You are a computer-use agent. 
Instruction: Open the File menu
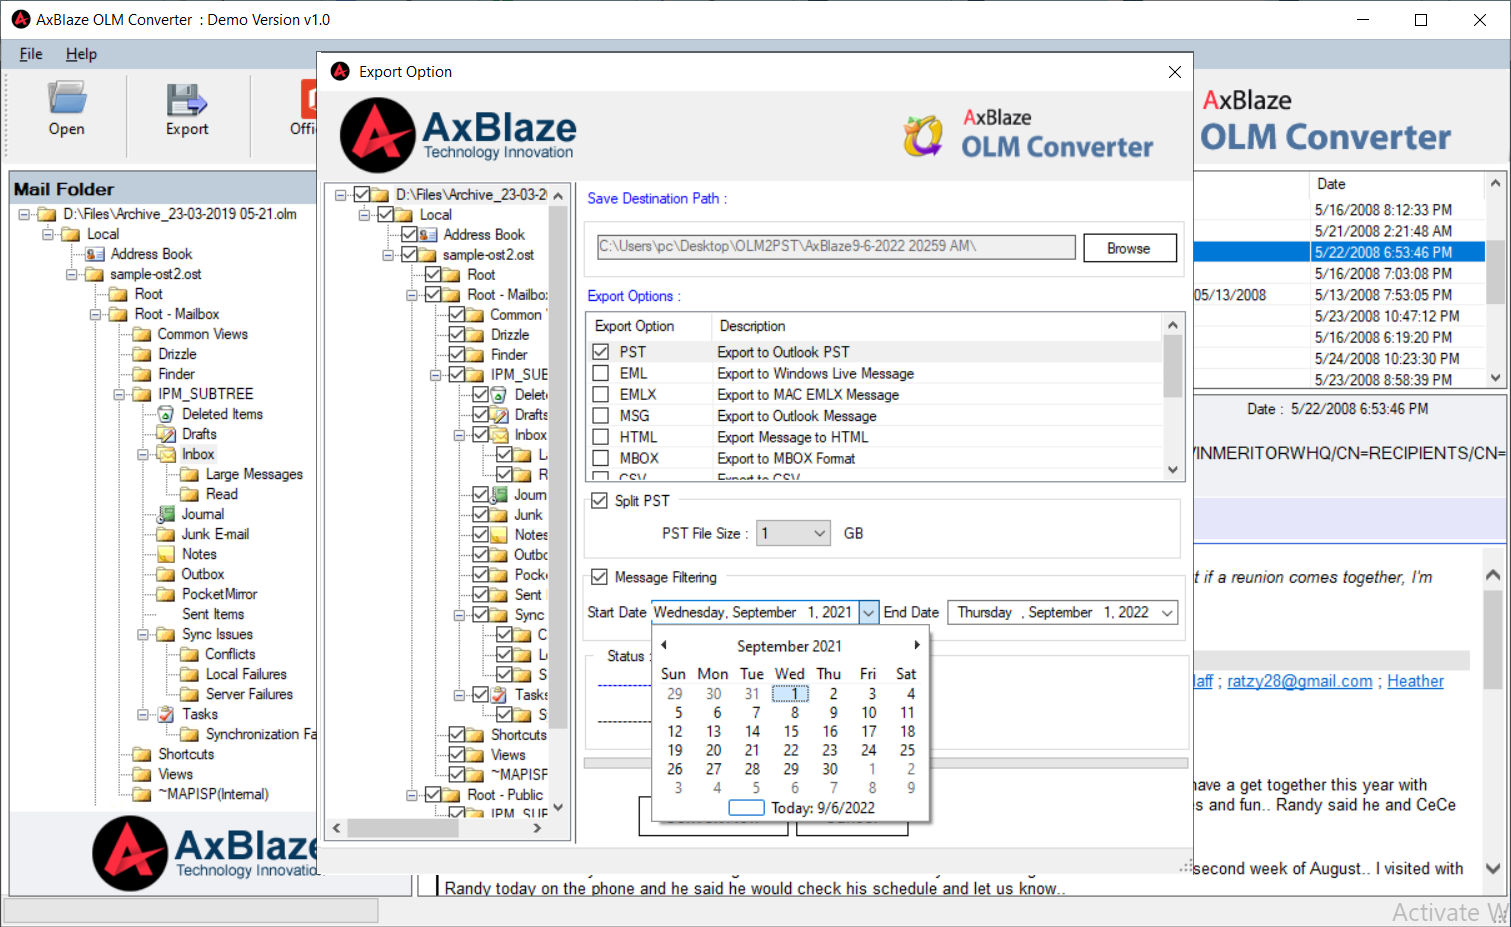pyautogui.click(x=31, y=54)
